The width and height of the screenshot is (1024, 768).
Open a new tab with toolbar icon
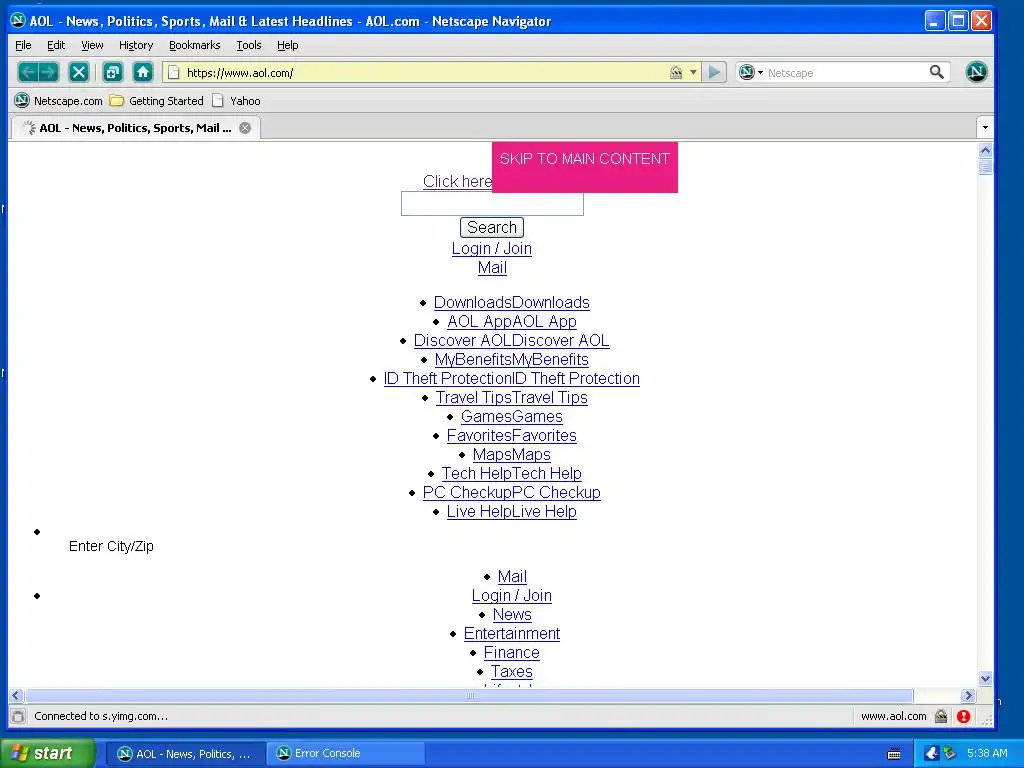pos(113,72)
